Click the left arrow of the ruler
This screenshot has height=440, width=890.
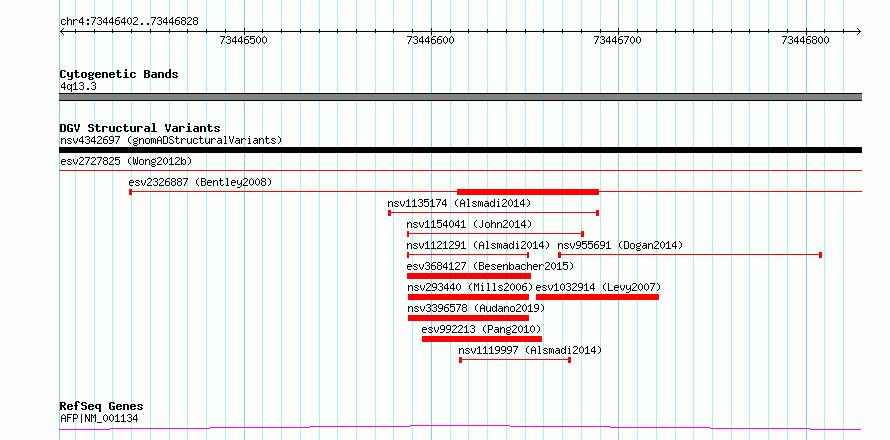62,31
